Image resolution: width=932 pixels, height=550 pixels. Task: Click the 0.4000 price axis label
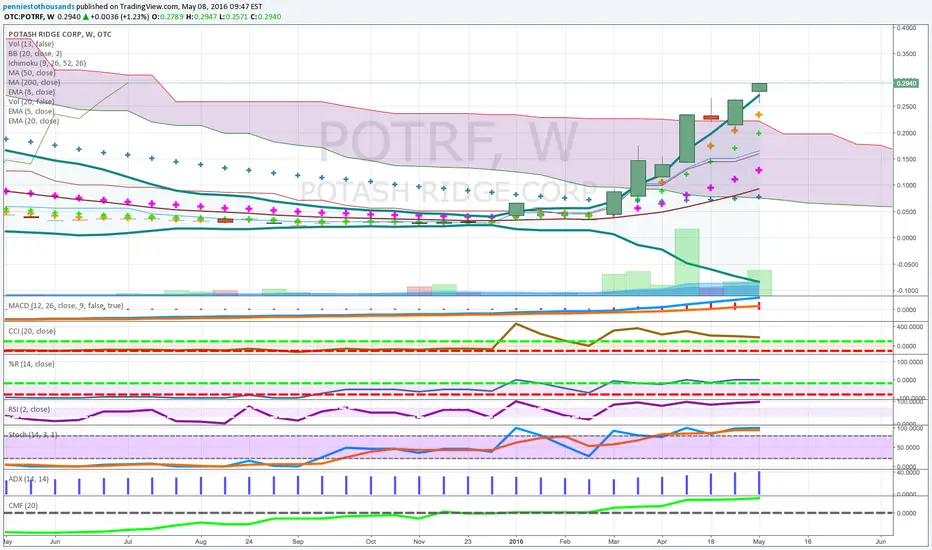pos(908,27)
